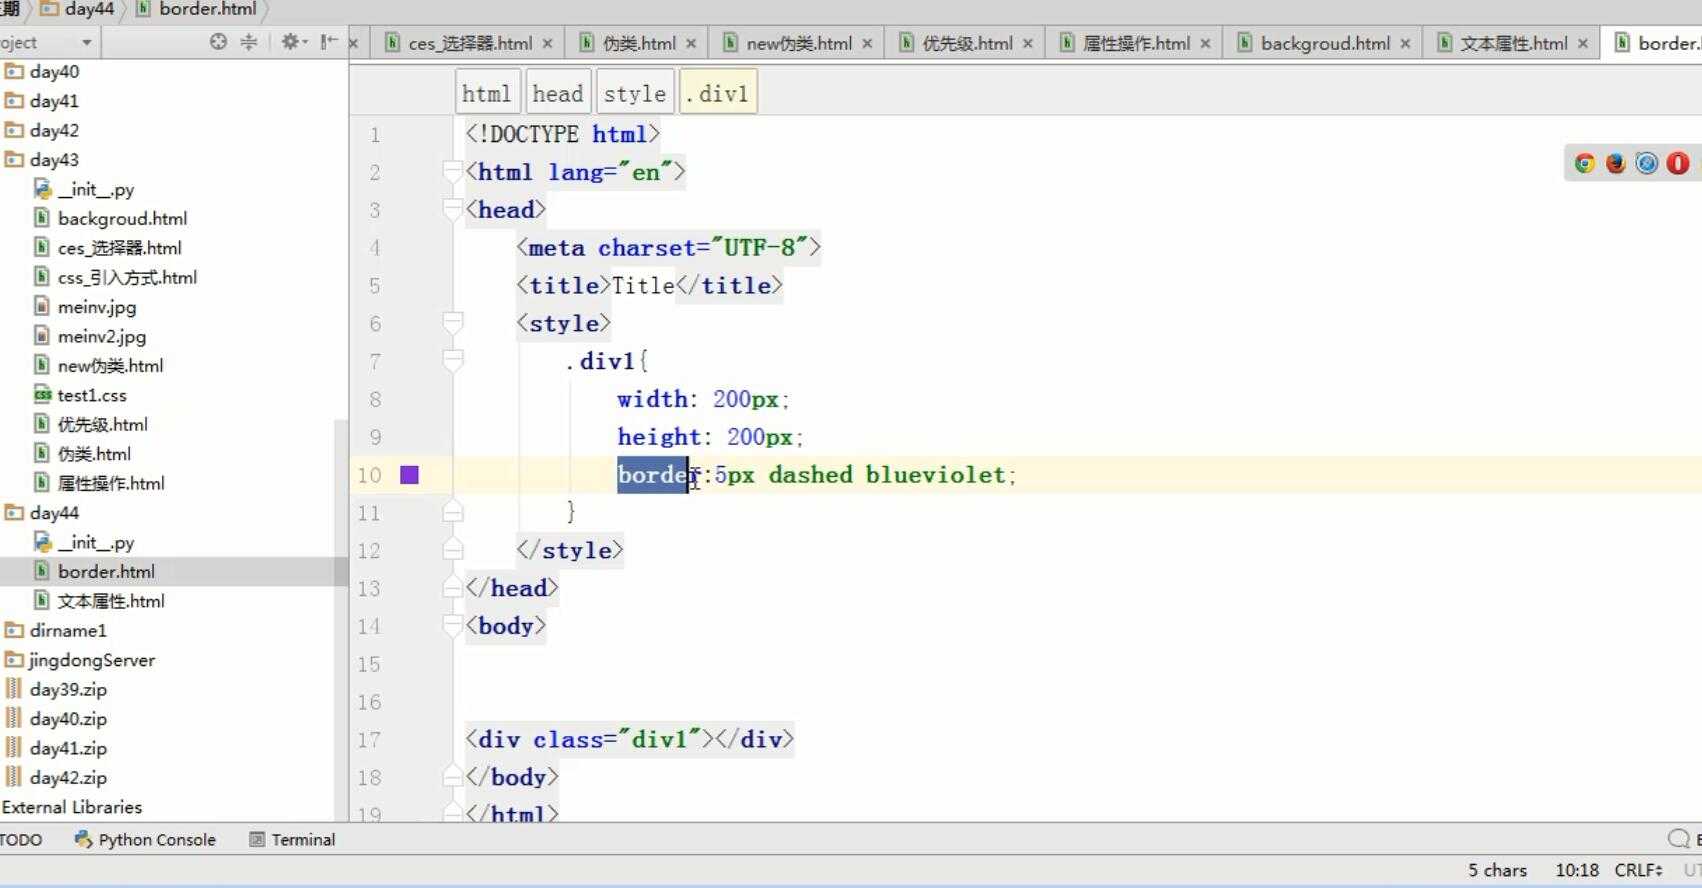The image size is (1702, 888).
Task: Collapse head tag fold at line 3
Action: click(x=452, y=209)
